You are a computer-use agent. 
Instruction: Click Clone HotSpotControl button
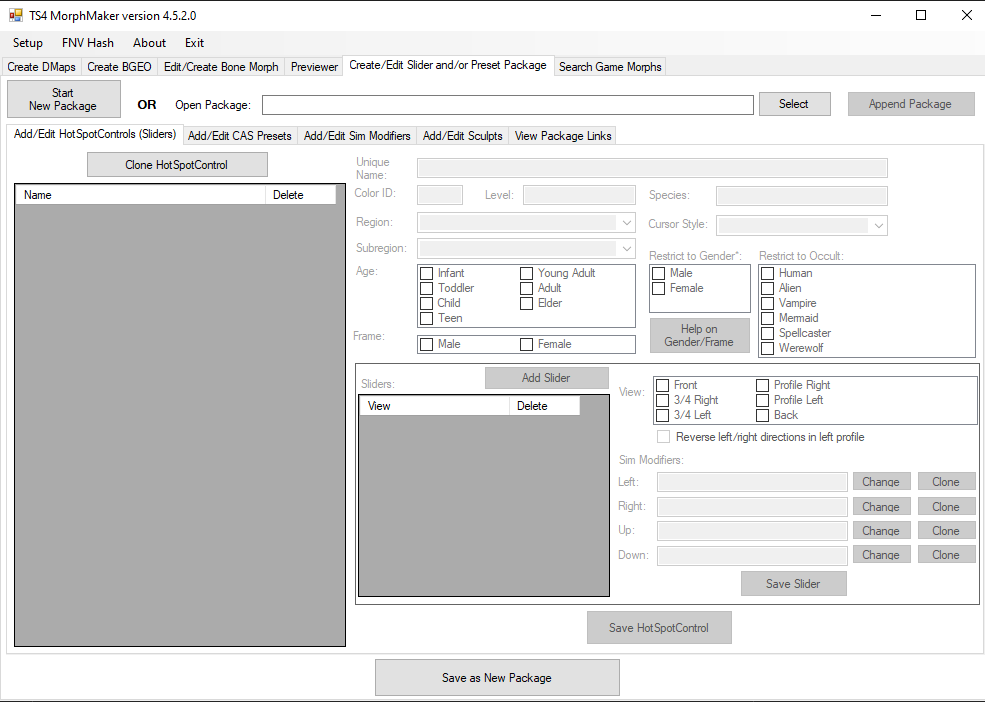pyautogui.click(x=177, y=165)
